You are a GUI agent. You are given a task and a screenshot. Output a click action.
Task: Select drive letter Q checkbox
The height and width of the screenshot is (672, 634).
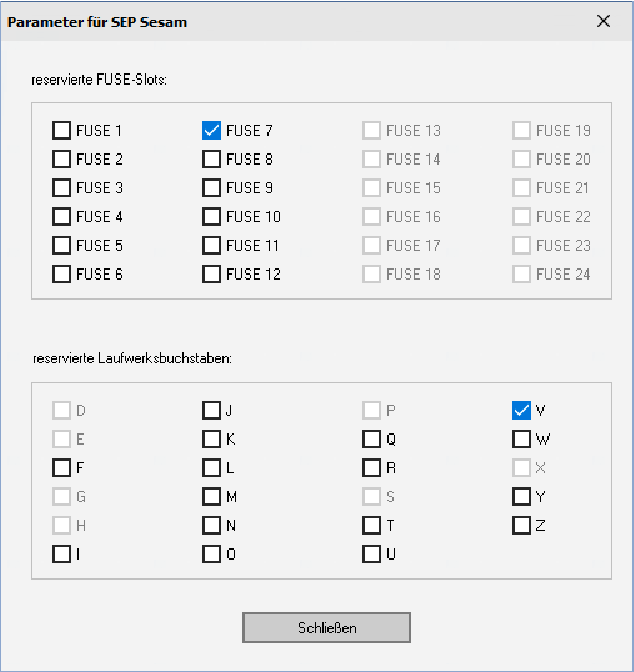click(x=371, y=439)
